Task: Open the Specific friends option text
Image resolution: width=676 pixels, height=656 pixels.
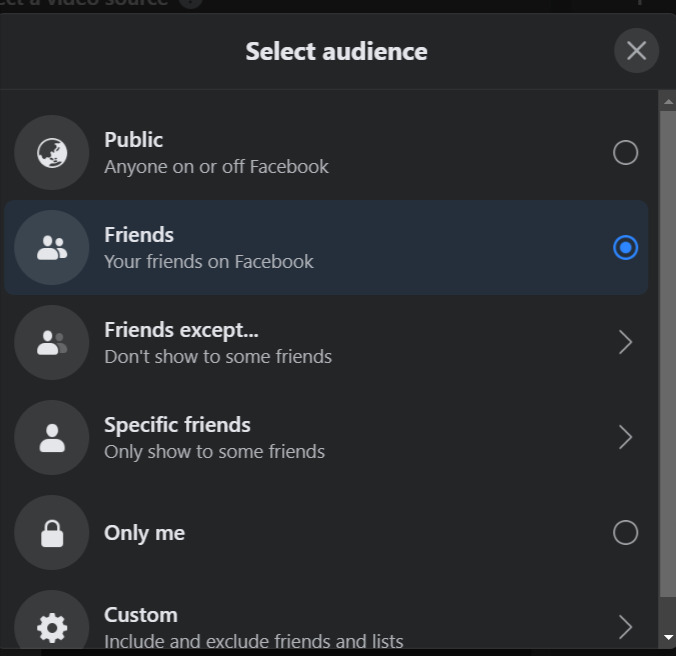Action: tap(177, 425)
